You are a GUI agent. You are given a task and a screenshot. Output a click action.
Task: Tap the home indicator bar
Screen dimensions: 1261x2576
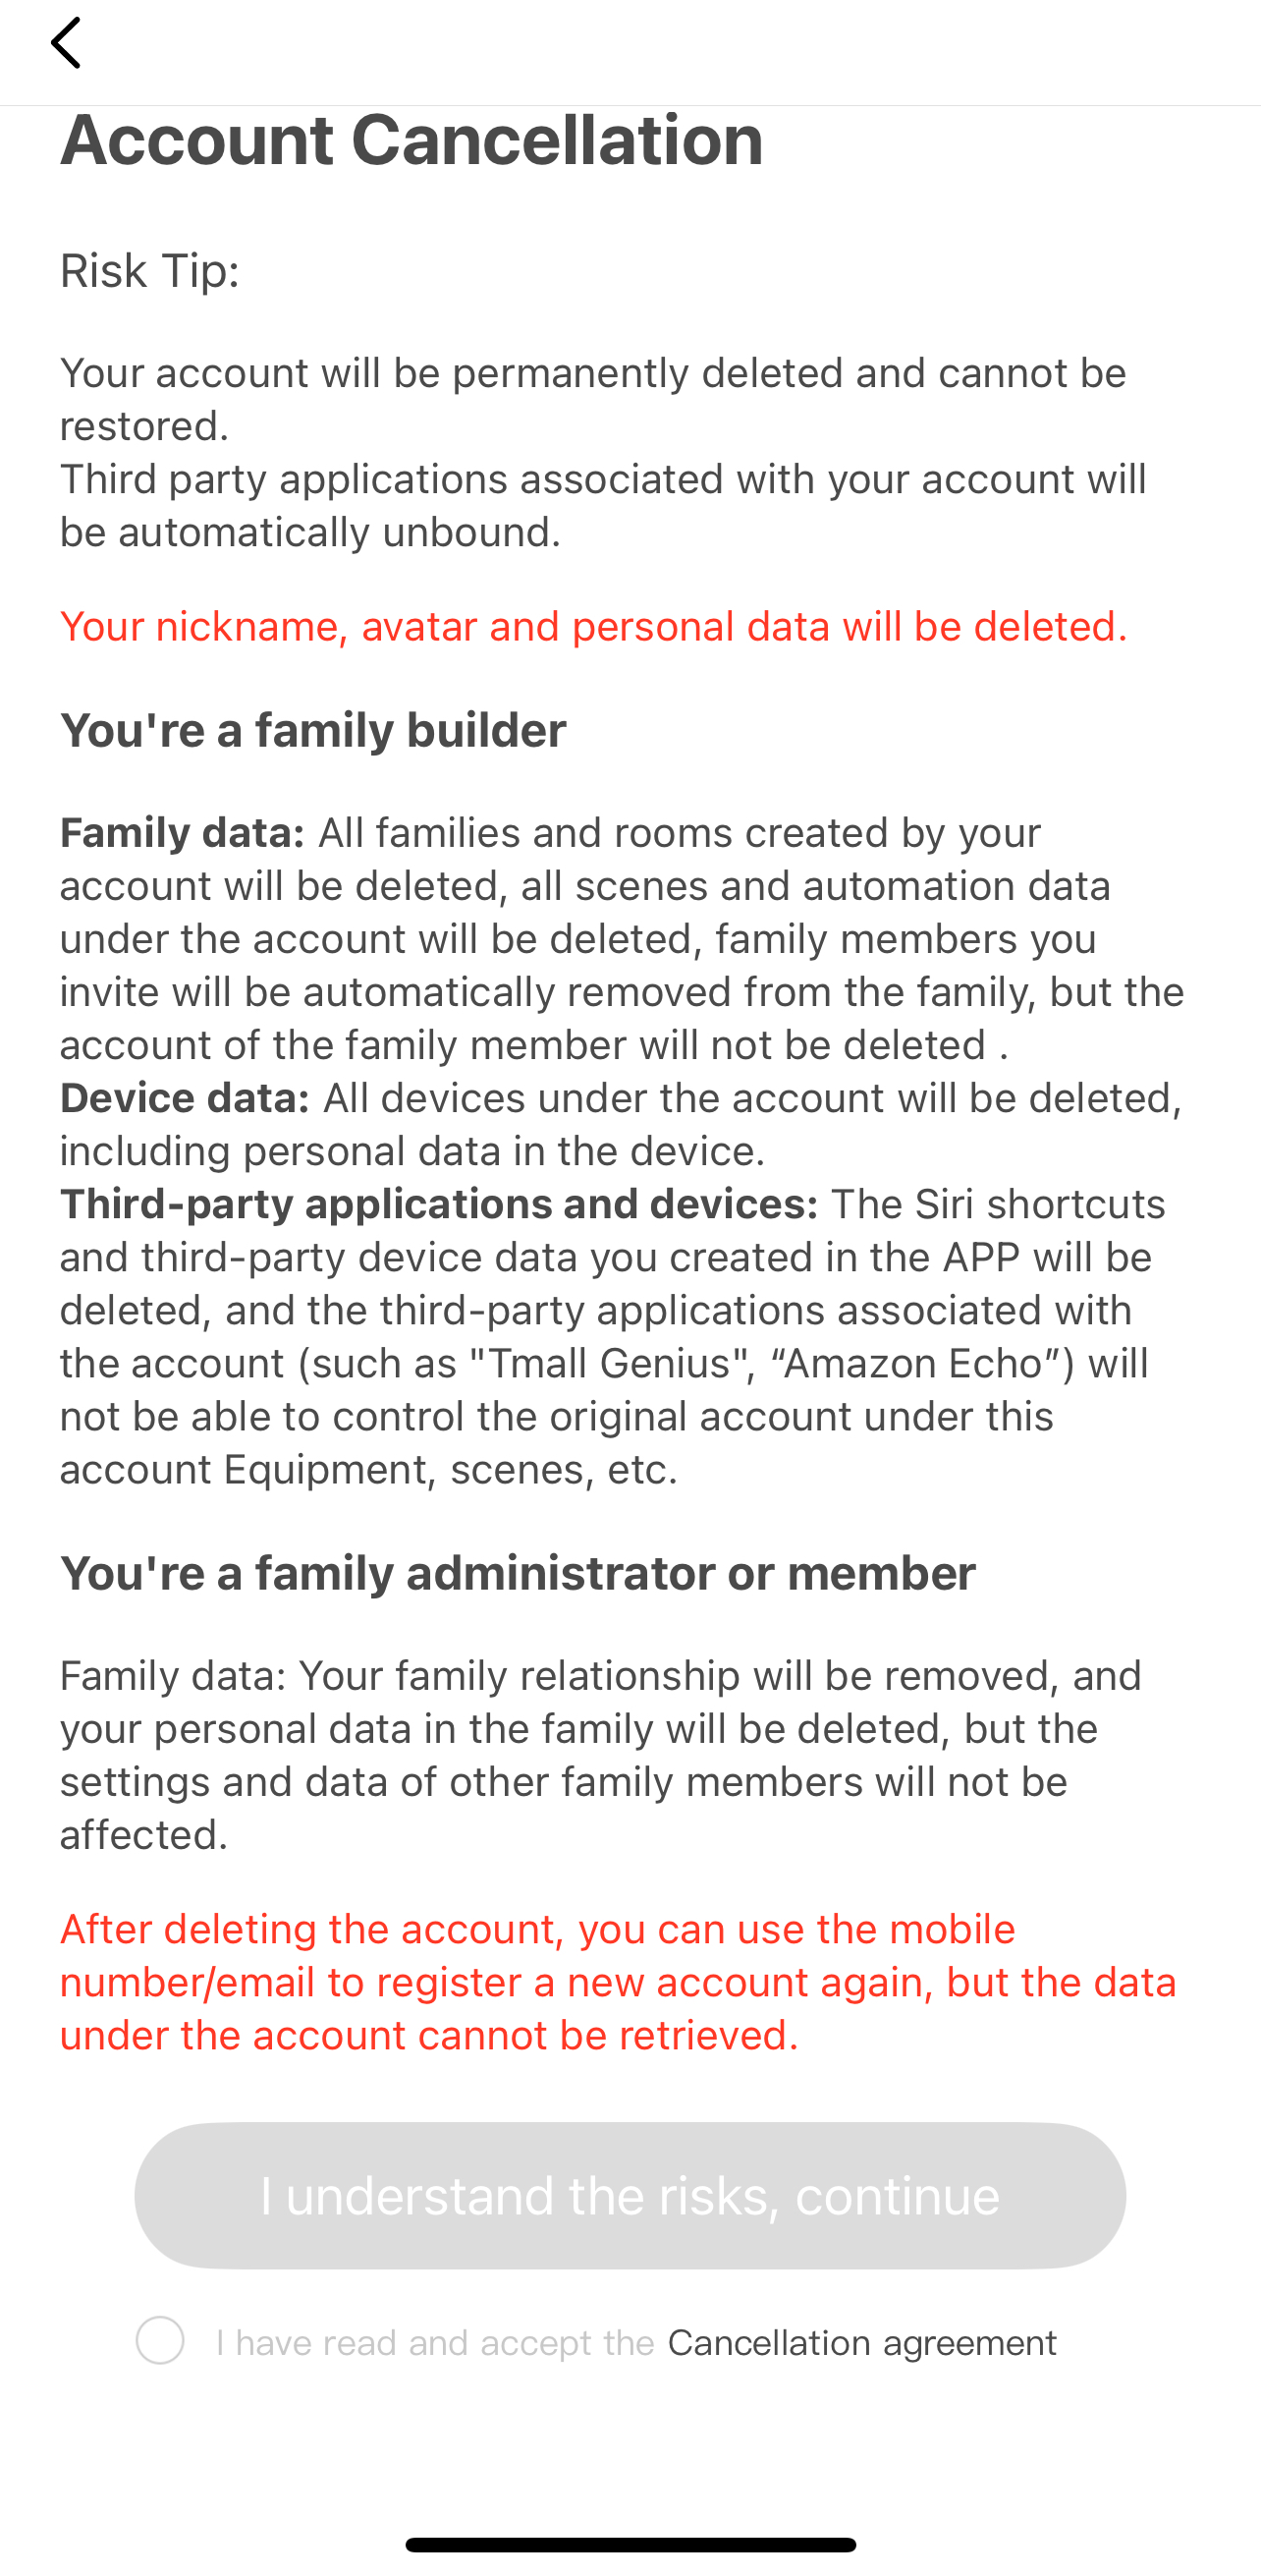[630, 2544]
